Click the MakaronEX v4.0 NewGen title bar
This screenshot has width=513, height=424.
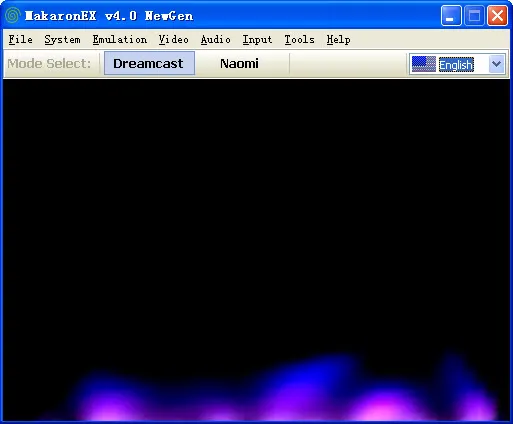coord(109,16)
